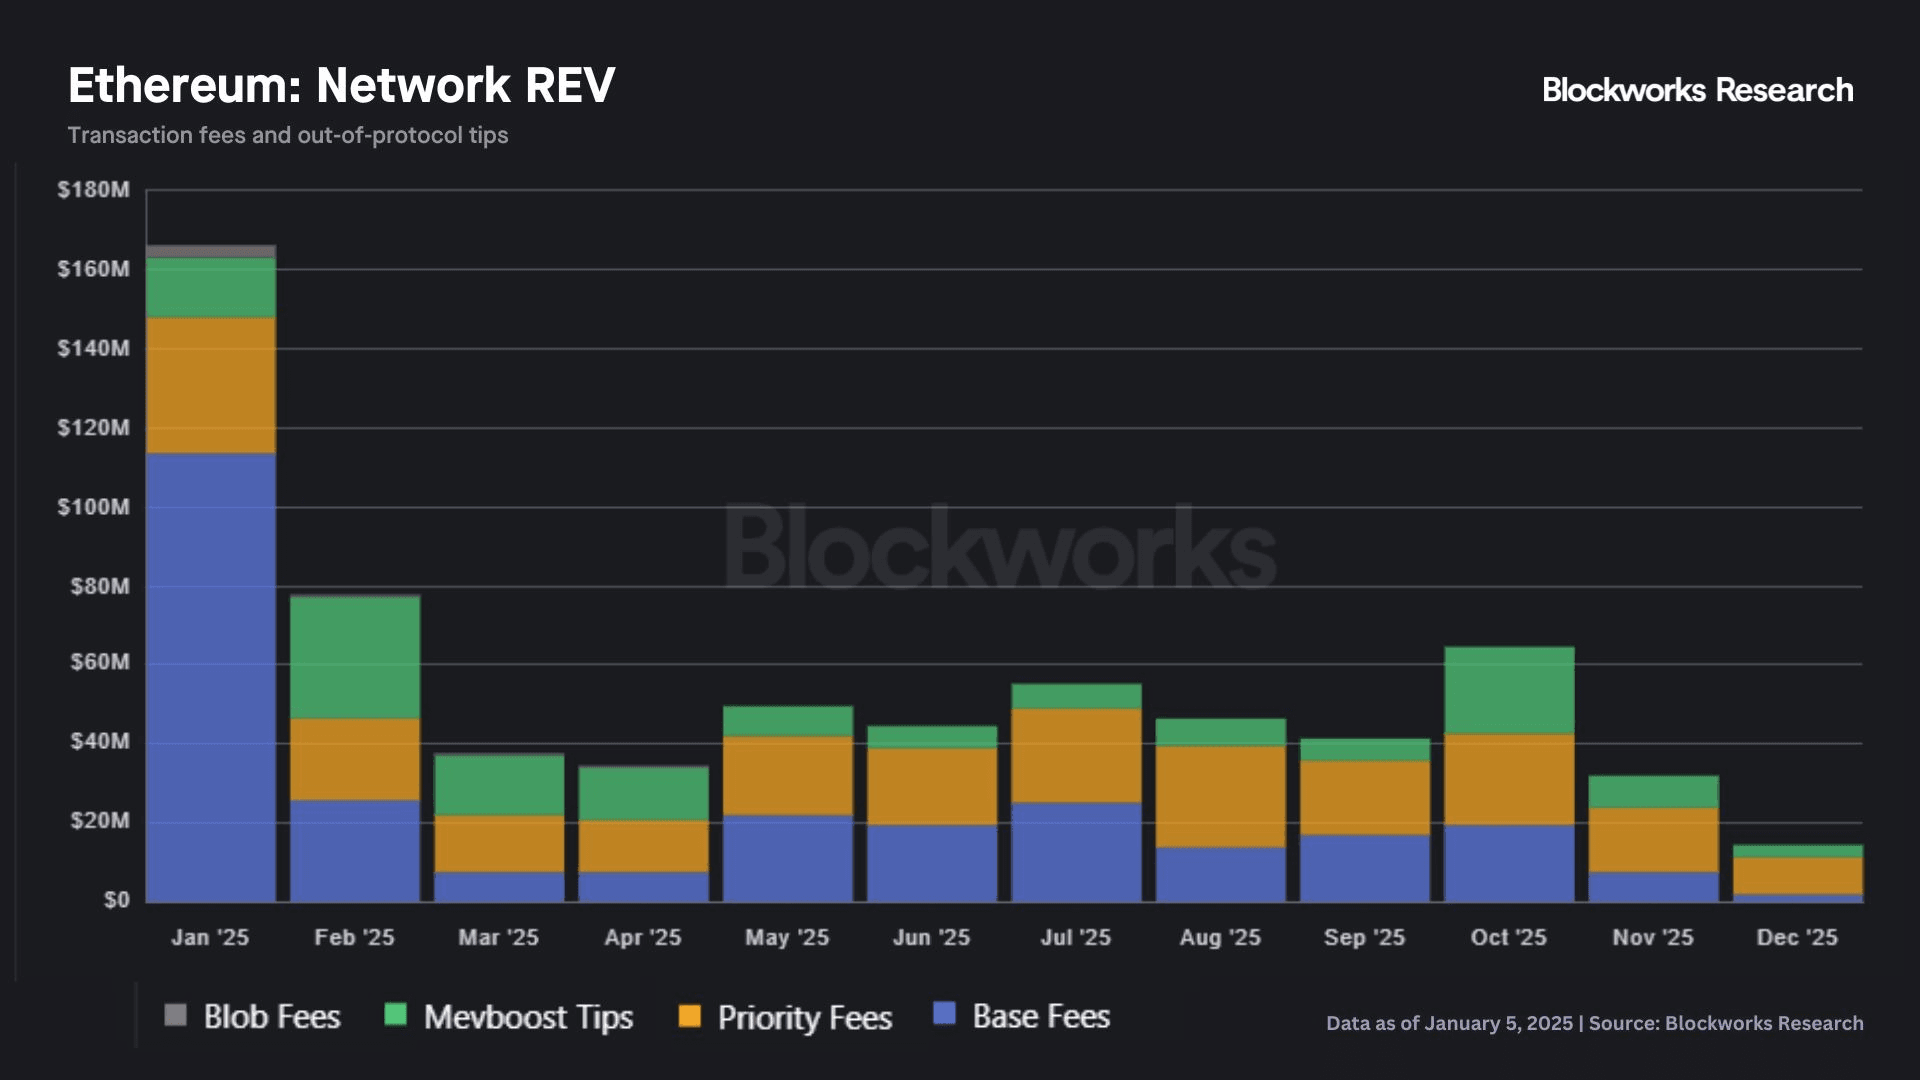Select the blue Base Fees segment for May

point(788,859)
